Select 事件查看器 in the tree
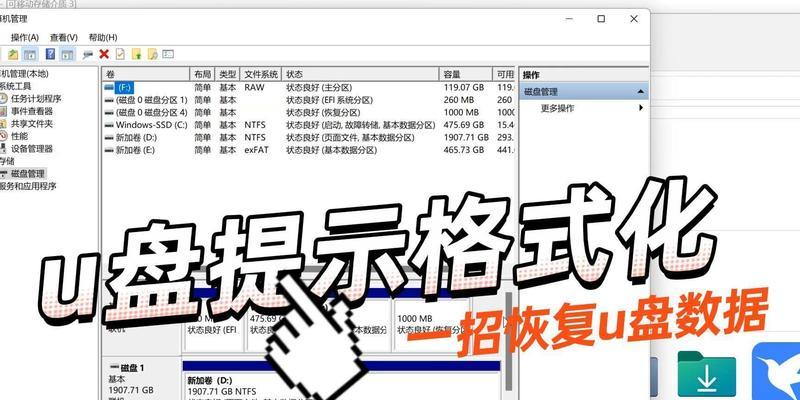 pos(32,111)
